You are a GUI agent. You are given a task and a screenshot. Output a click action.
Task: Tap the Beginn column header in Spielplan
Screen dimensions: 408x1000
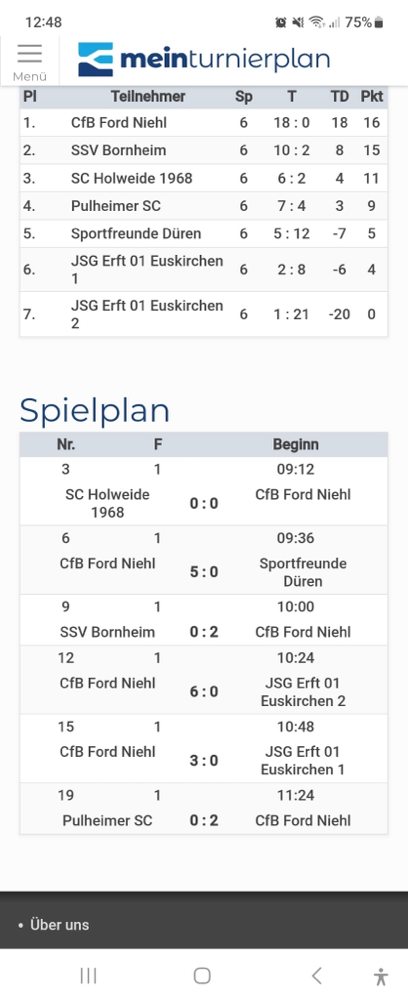(x=296, y=445)
